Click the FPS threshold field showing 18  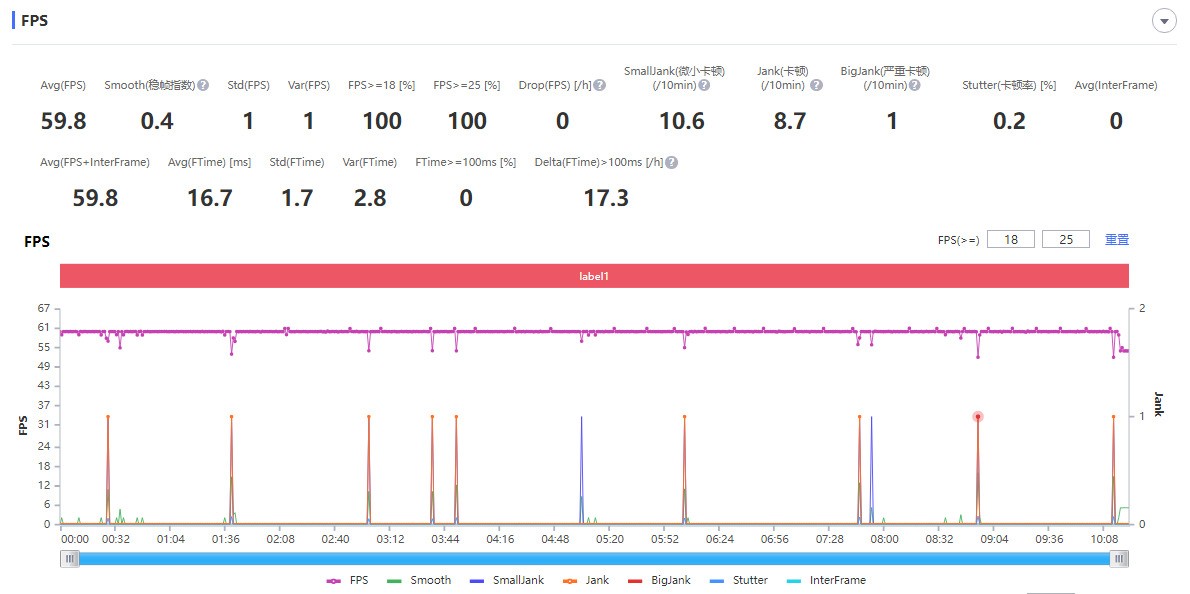(x=1010, y=240)
